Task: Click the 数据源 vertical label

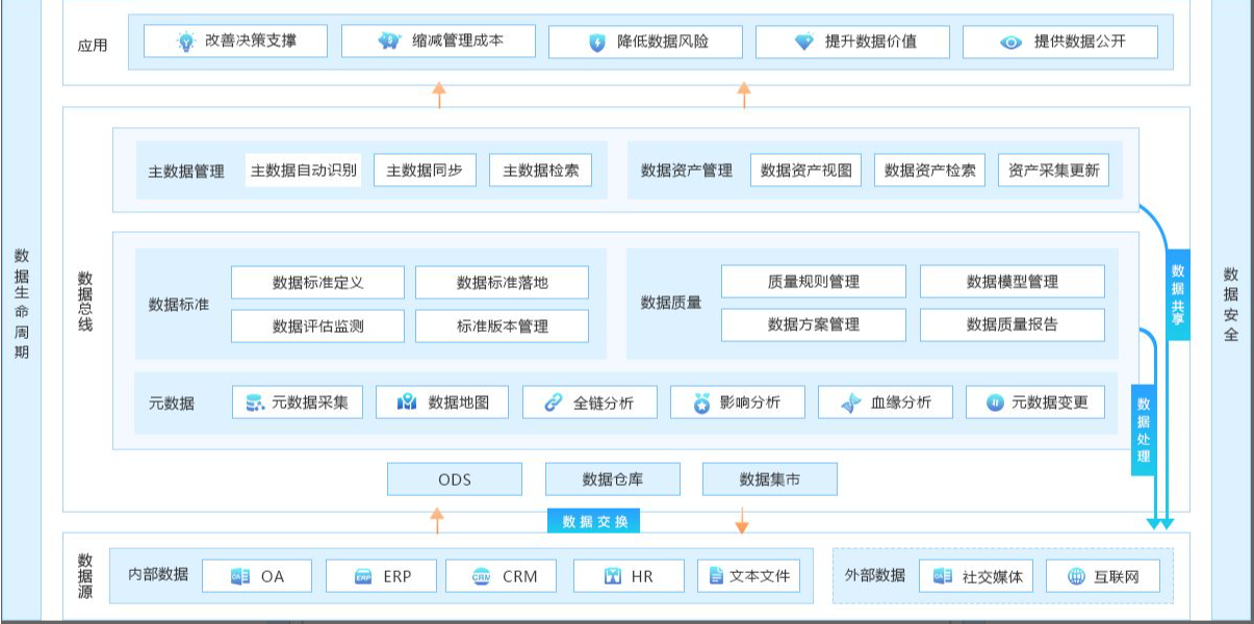Action: coord(85,577)
